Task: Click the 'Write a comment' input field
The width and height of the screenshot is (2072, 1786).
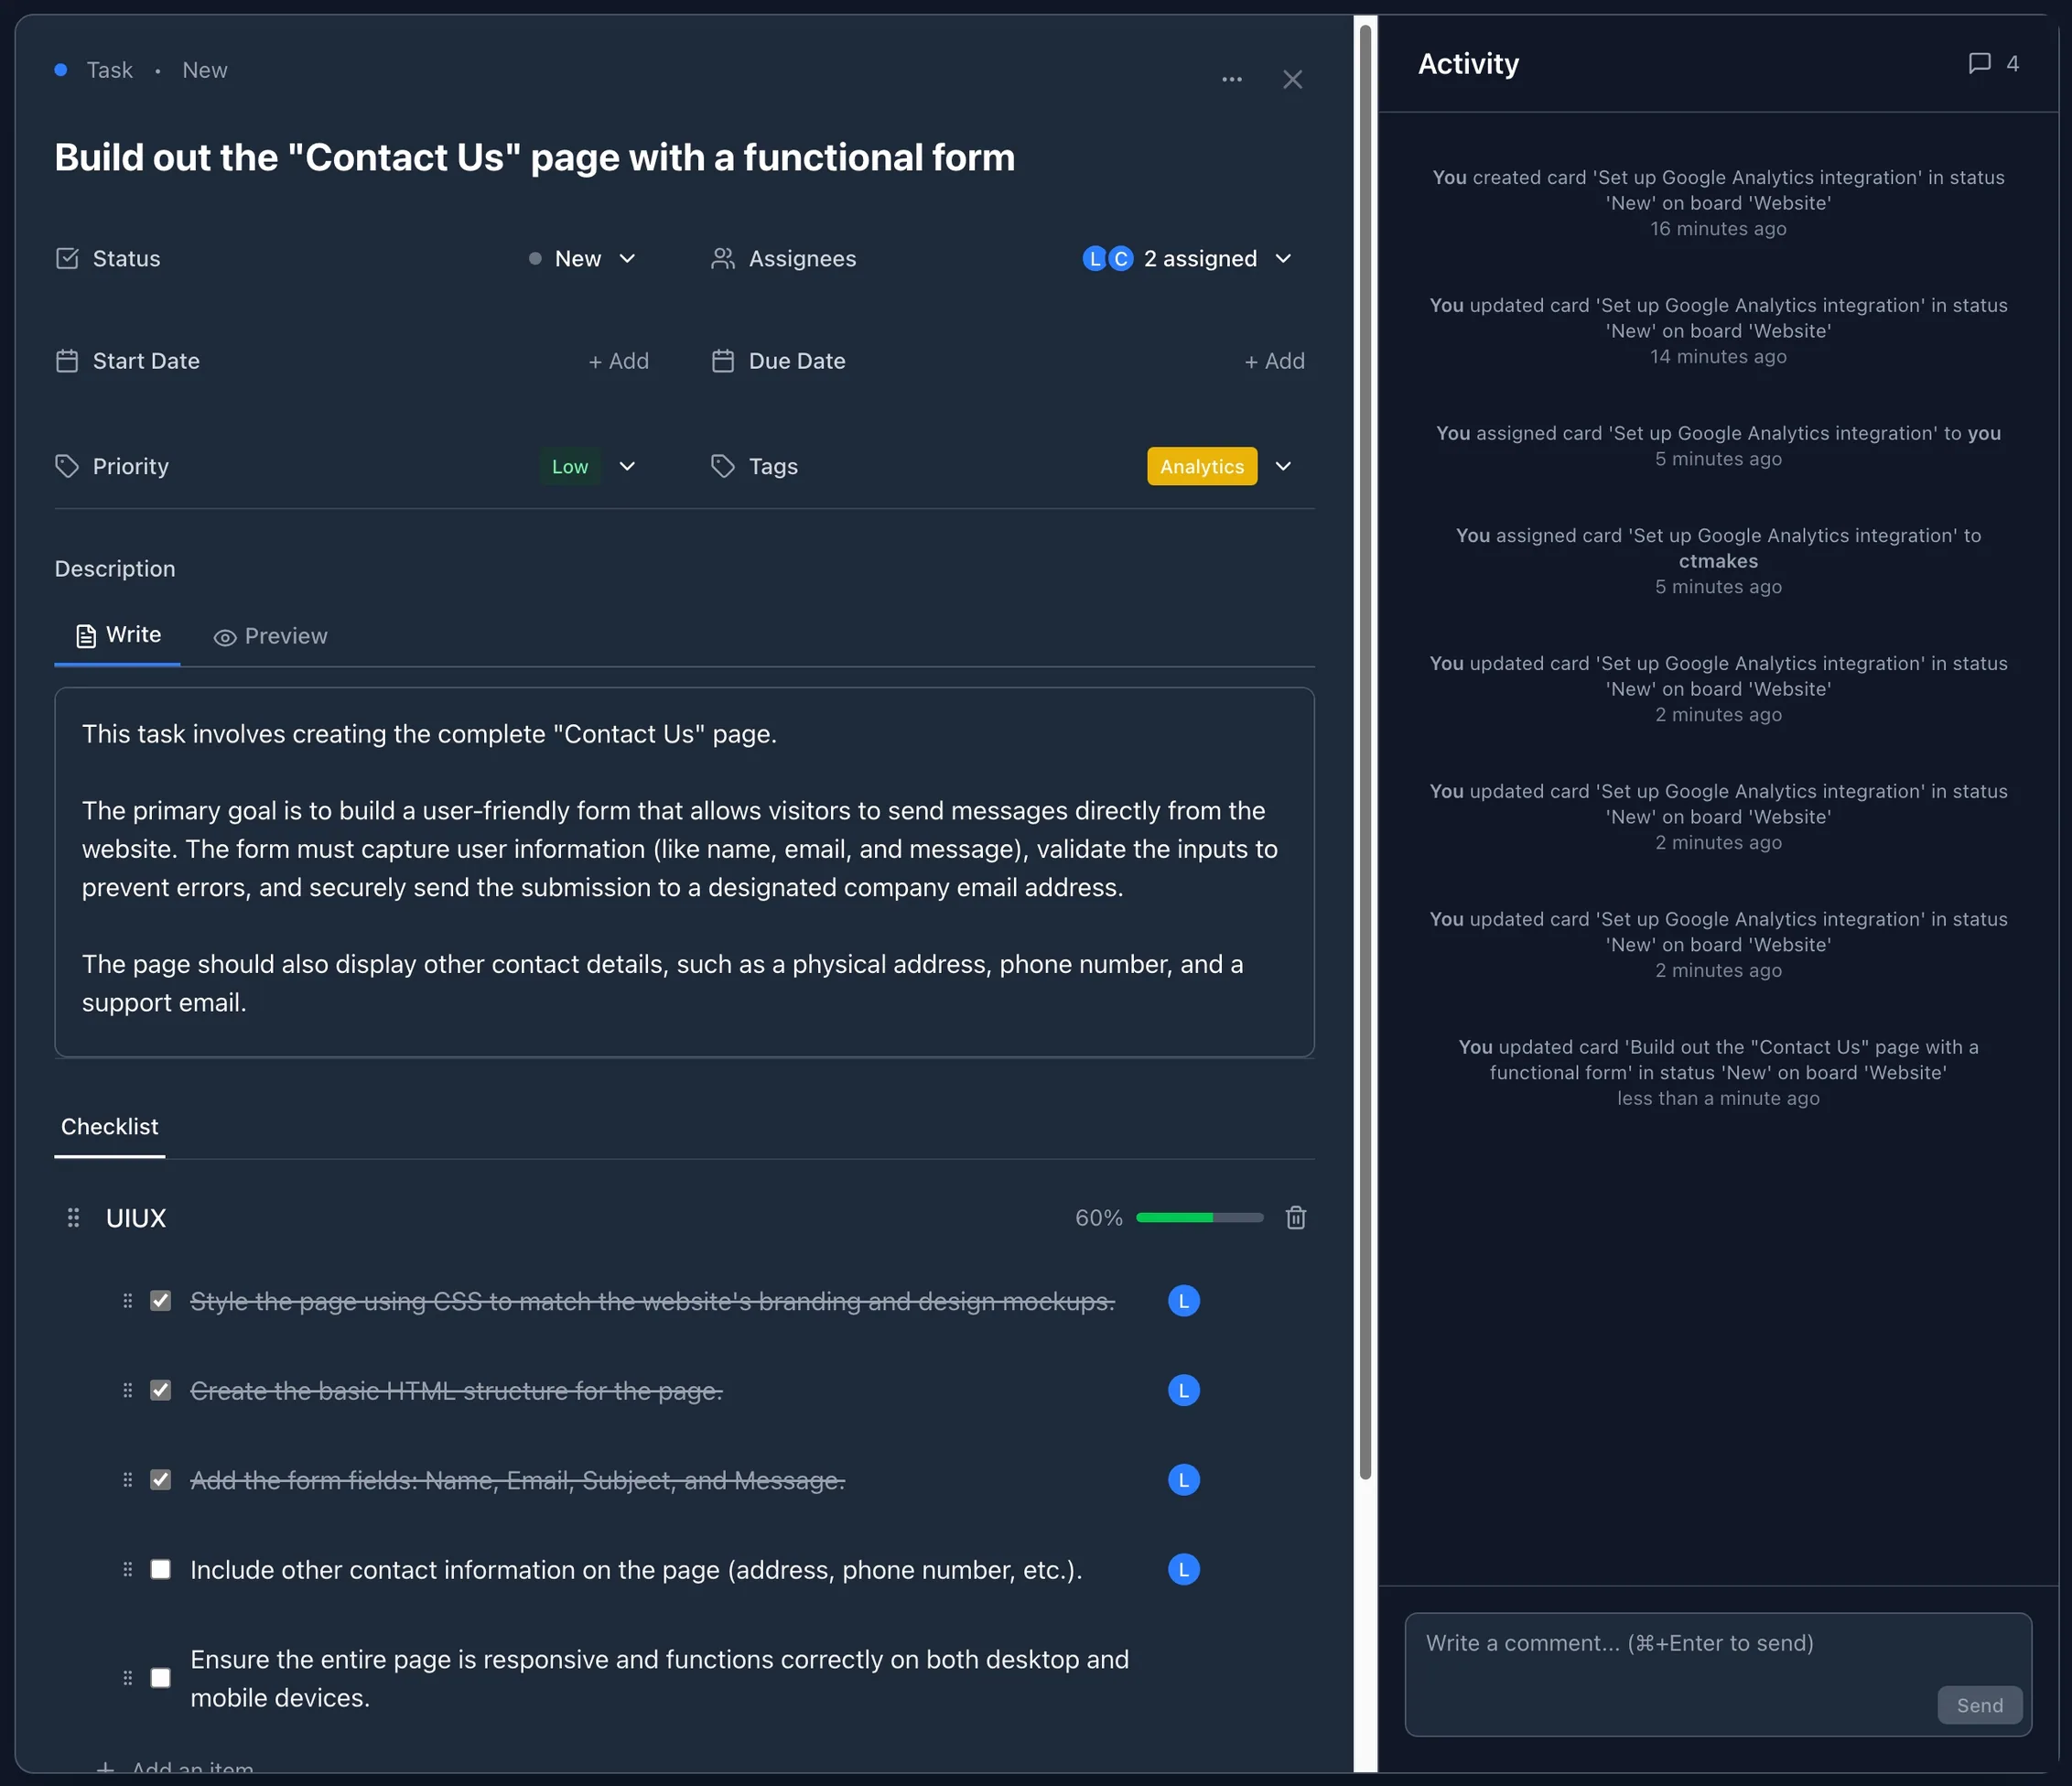Action: click(x=1718, y=1674)
